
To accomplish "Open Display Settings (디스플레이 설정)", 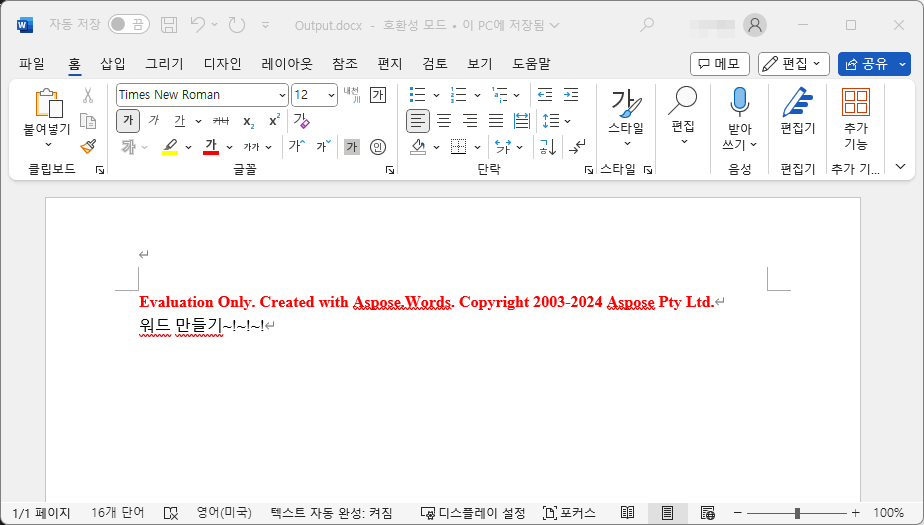I will pyautogui.click(x=473, y=513).
